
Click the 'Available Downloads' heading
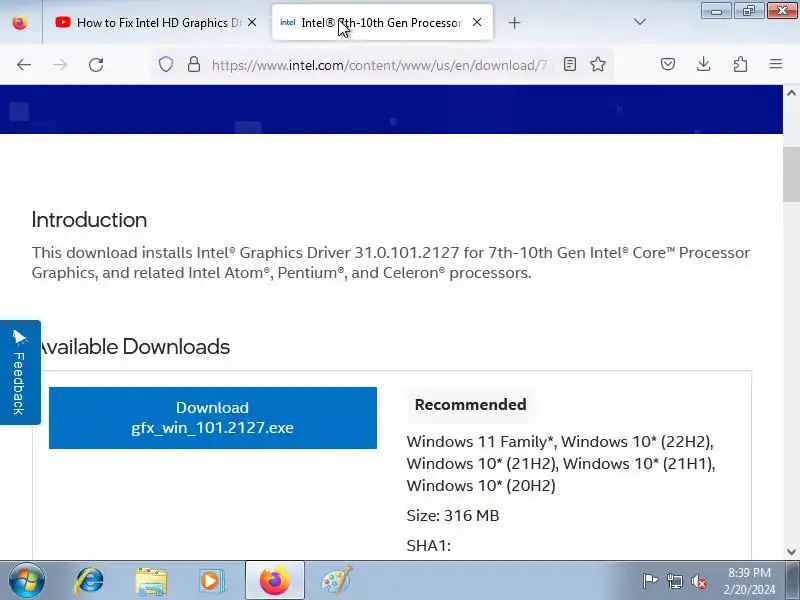(134, 347)
